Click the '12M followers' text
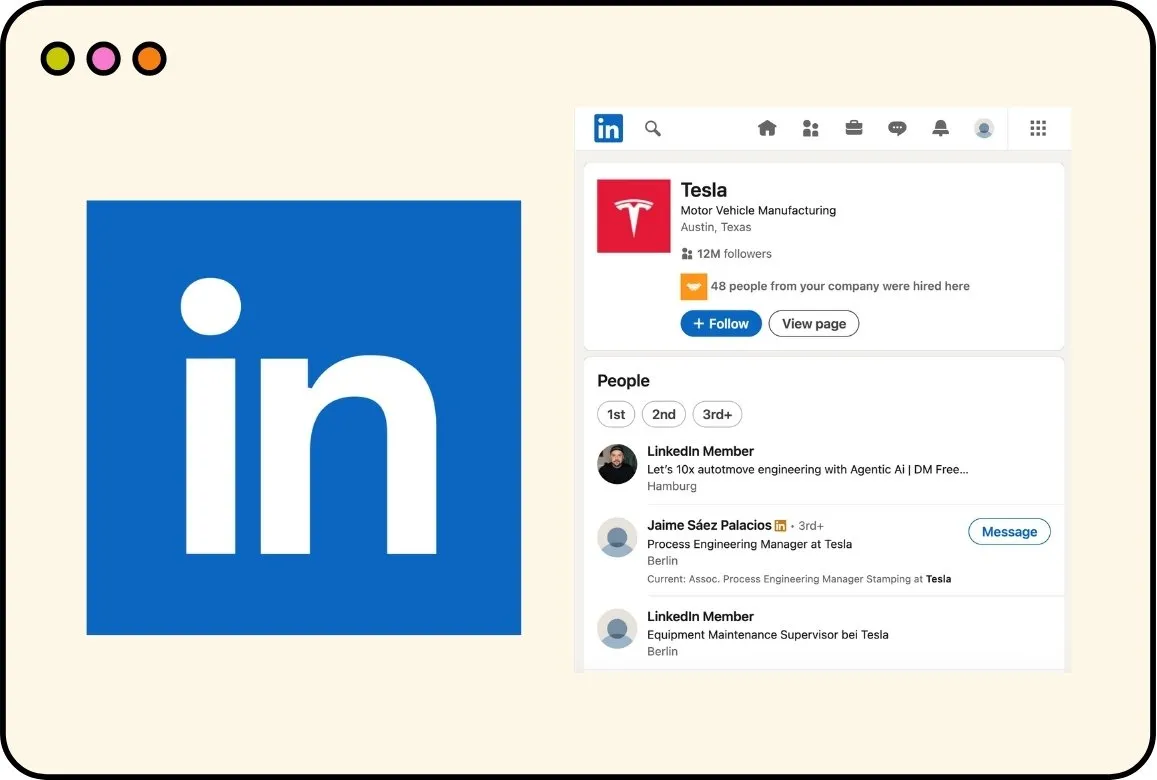This screenshot has width=1157, height=780. pos(734,254)
